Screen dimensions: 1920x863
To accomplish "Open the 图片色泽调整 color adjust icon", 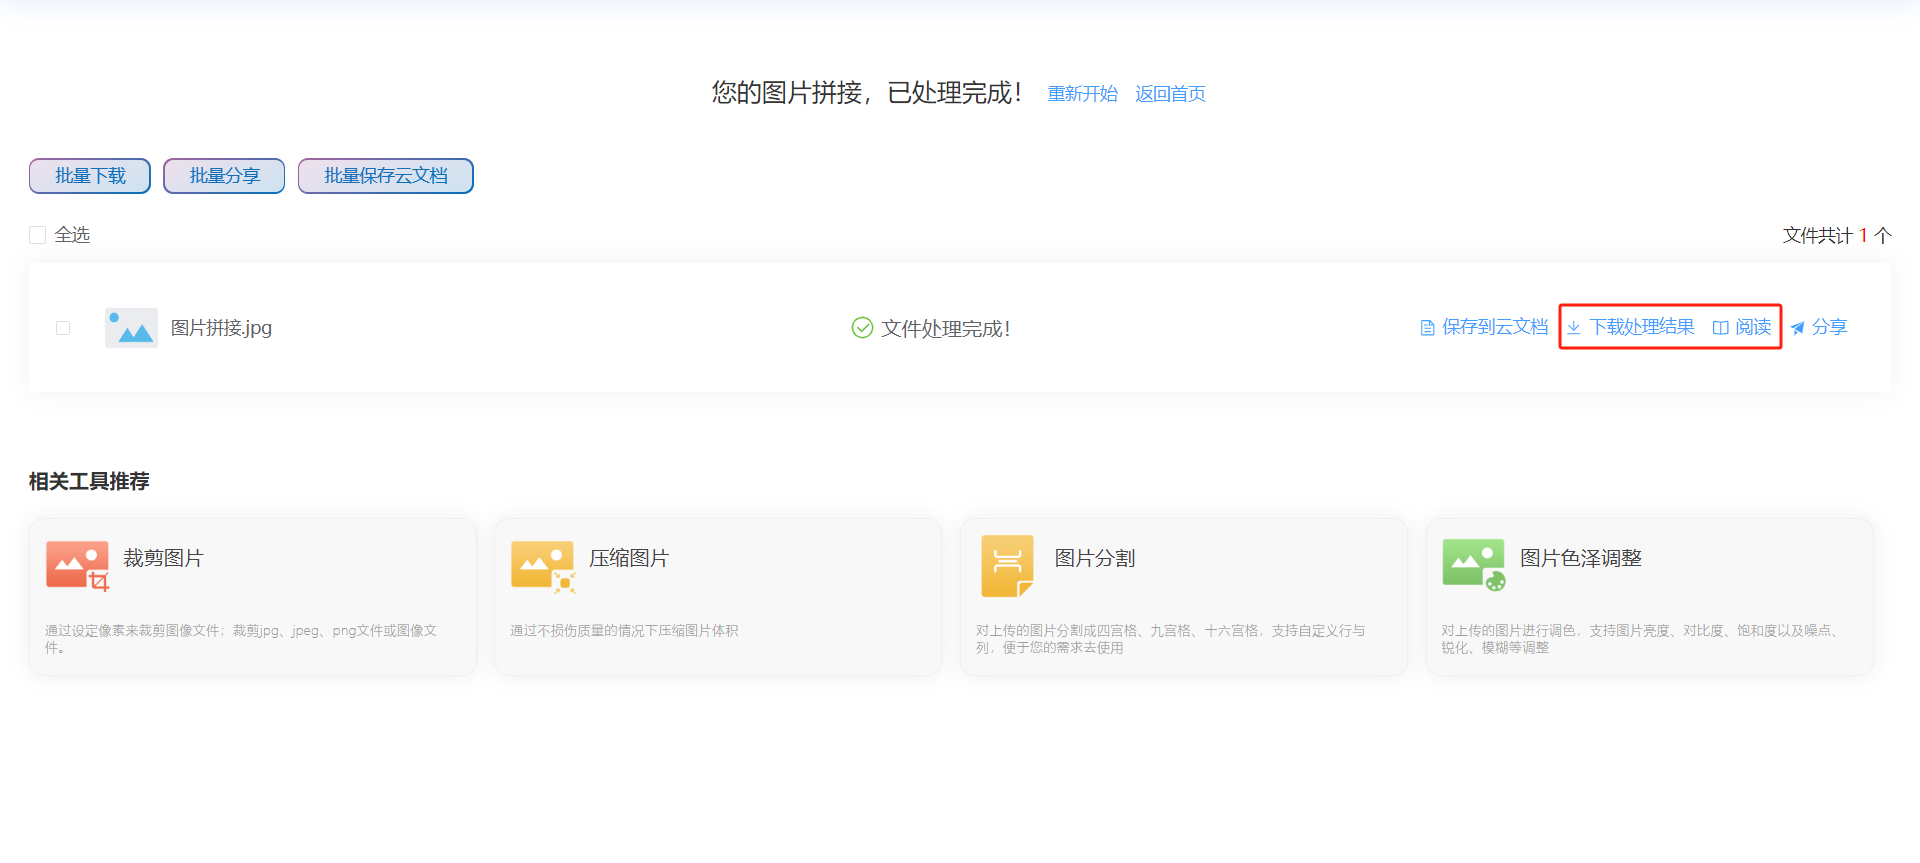I will coord(1474,565).
